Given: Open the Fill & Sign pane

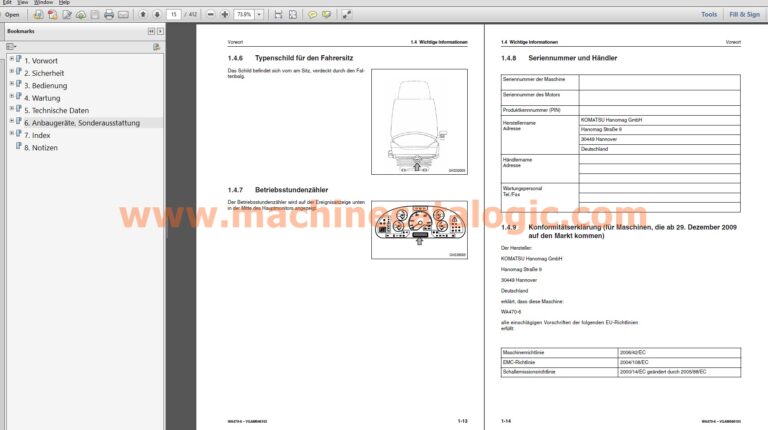Looking at the screenshot, I should [744, 15].
